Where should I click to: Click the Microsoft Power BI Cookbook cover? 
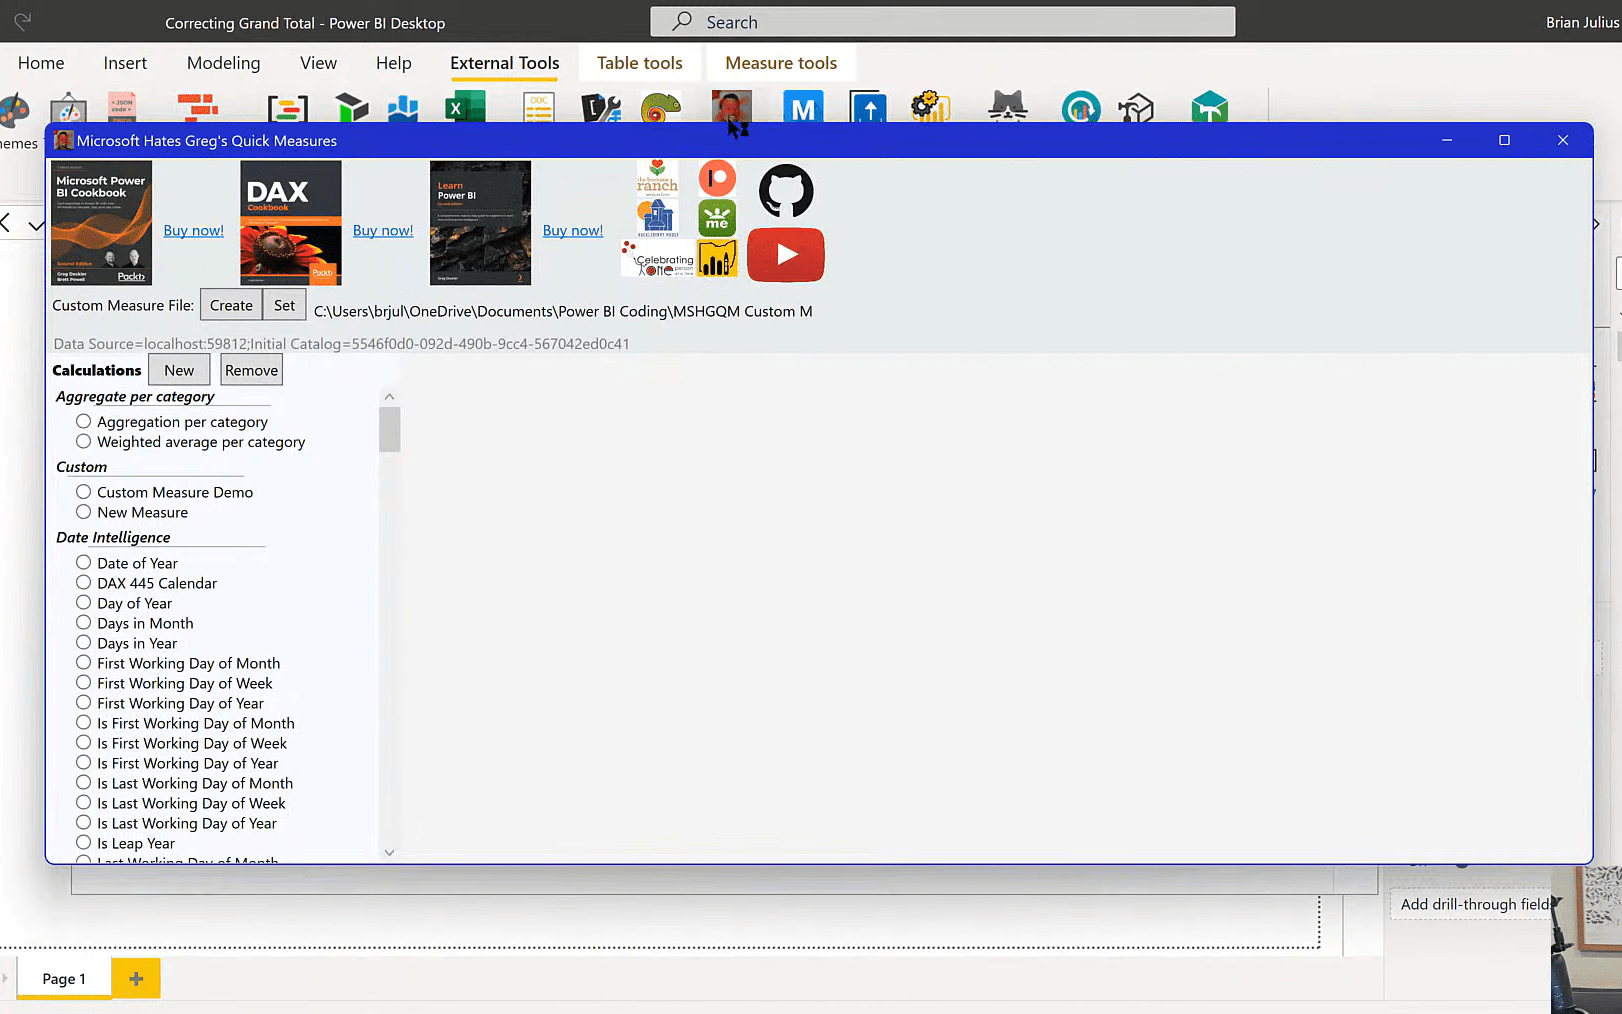click(101, 223)
